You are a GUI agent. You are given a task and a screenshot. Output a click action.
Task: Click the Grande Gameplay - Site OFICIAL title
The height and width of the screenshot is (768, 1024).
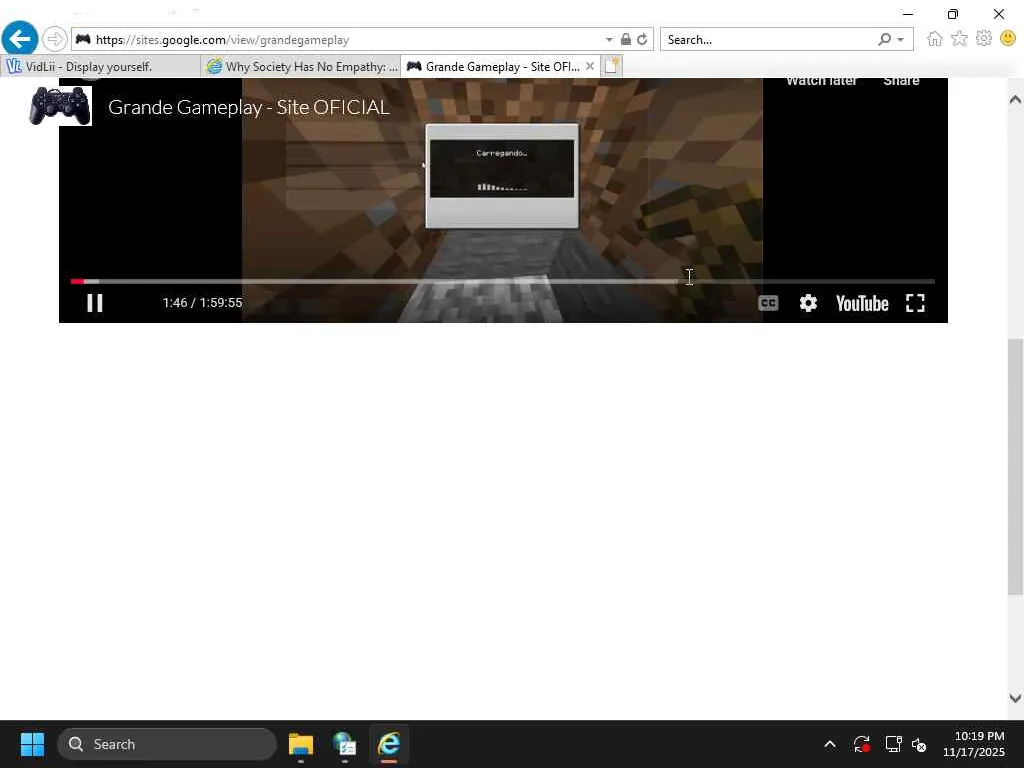pyautogui.click(x=249, y=107)
